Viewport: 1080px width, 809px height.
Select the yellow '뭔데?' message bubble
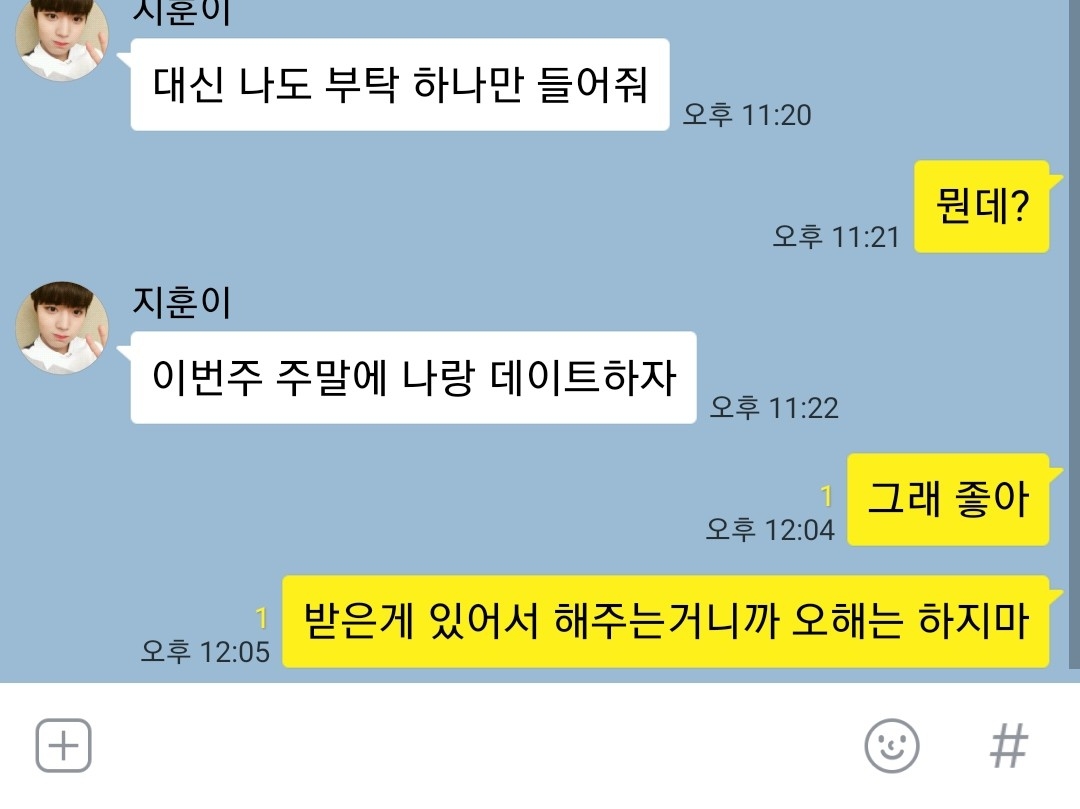pos(982,207)
